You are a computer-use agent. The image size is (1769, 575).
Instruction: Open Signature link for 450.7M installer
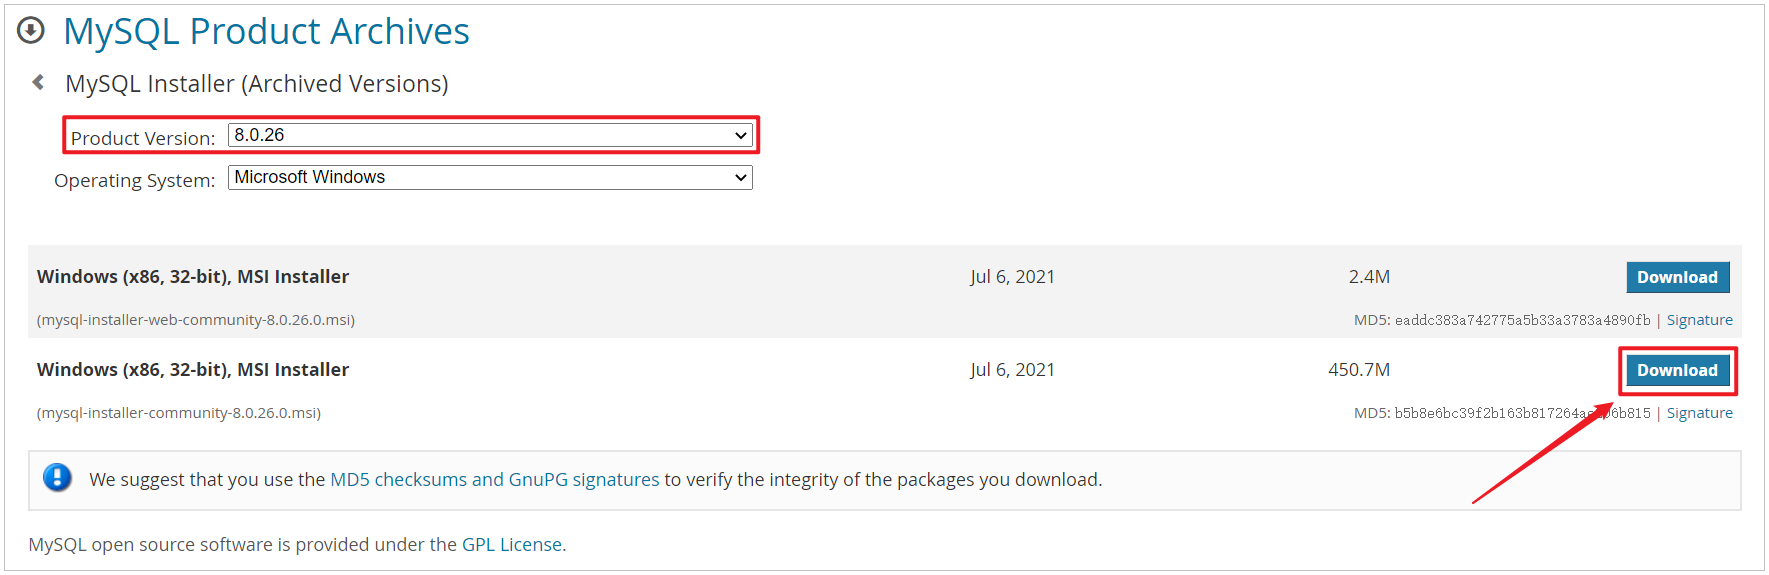1699,413
